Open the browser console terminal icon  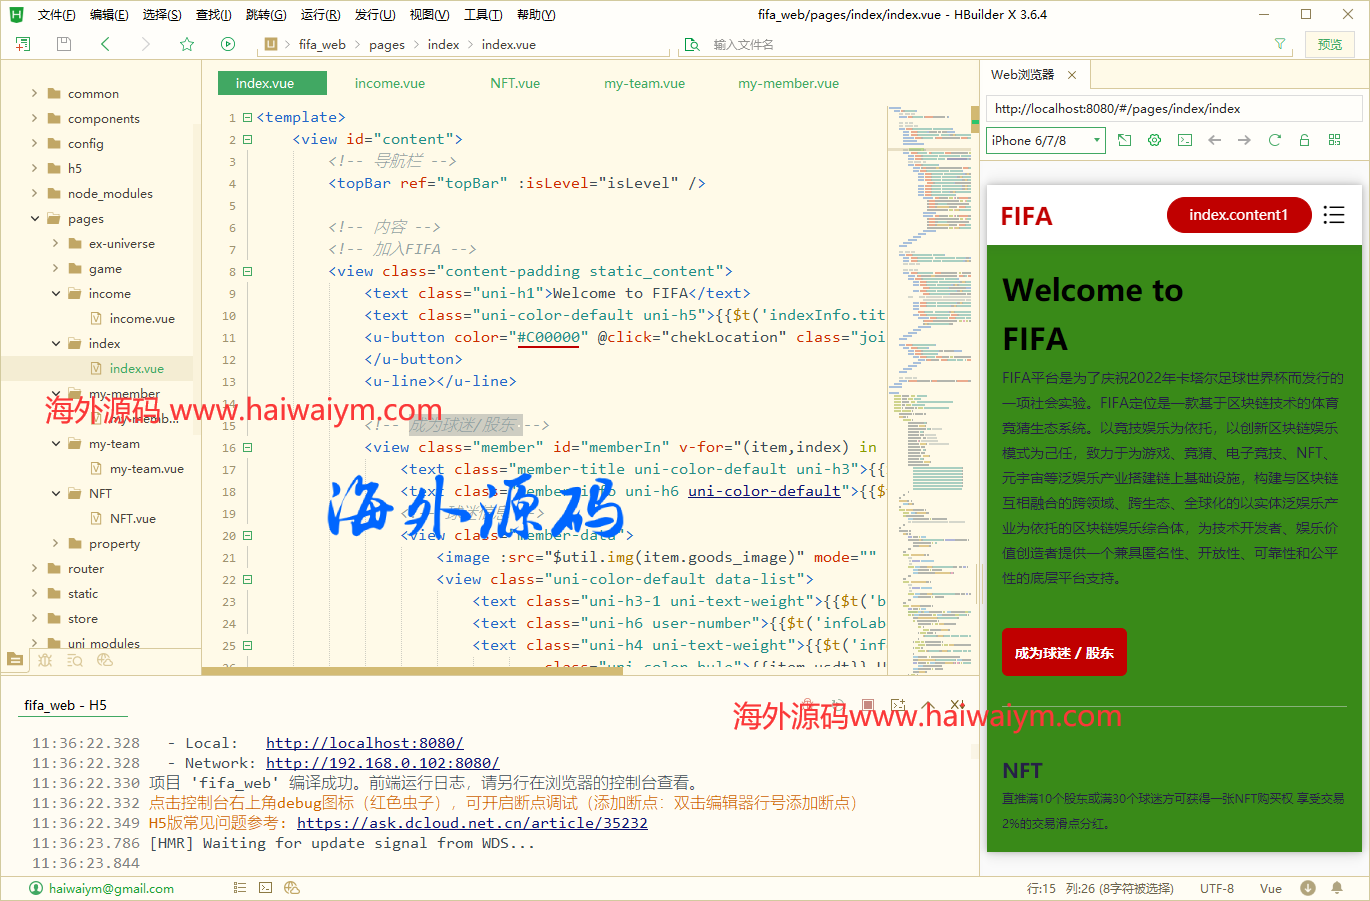click(x=1185, y=140)
